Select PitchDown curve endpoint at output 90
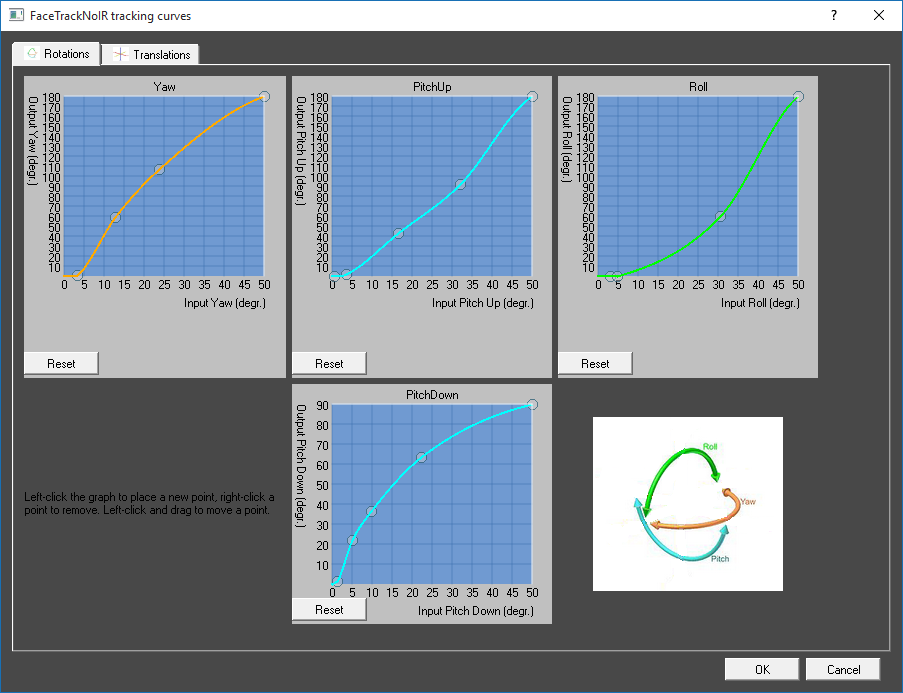This screenshot has height=693, width=903. pos(533,404)
